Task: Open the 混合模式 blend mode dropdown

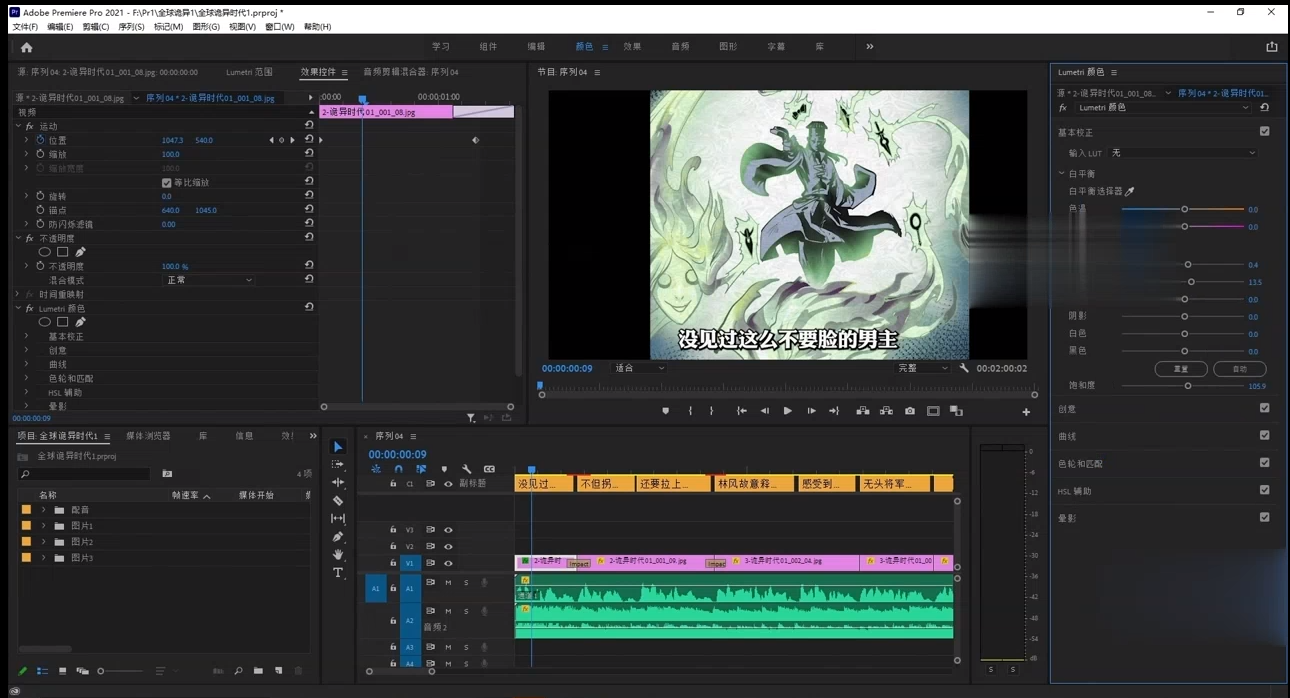Action: (x=208, y=280)
